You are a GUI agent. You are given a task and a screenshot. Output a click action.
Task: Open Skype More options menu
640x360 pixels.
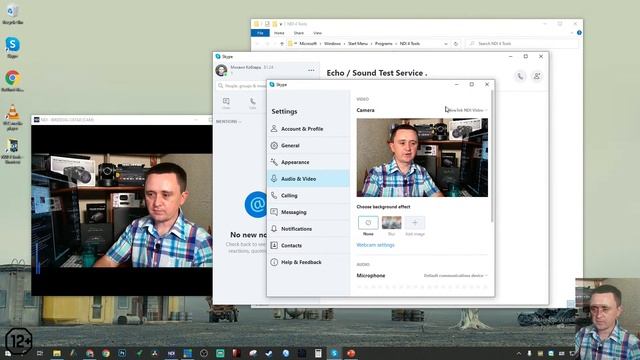point(311,70)
